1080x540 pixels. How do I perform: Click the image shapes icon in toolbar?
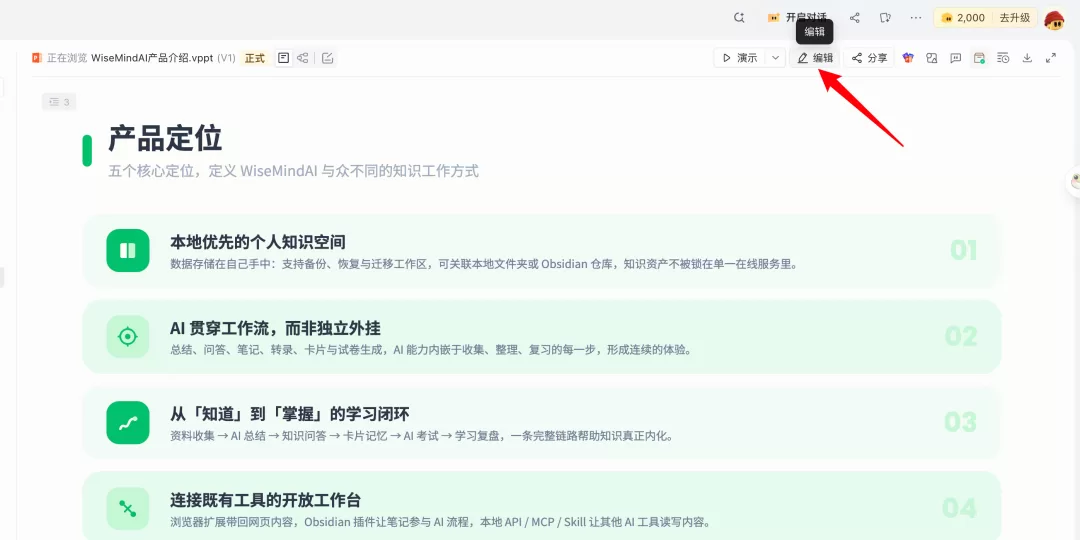pos(932,58)
